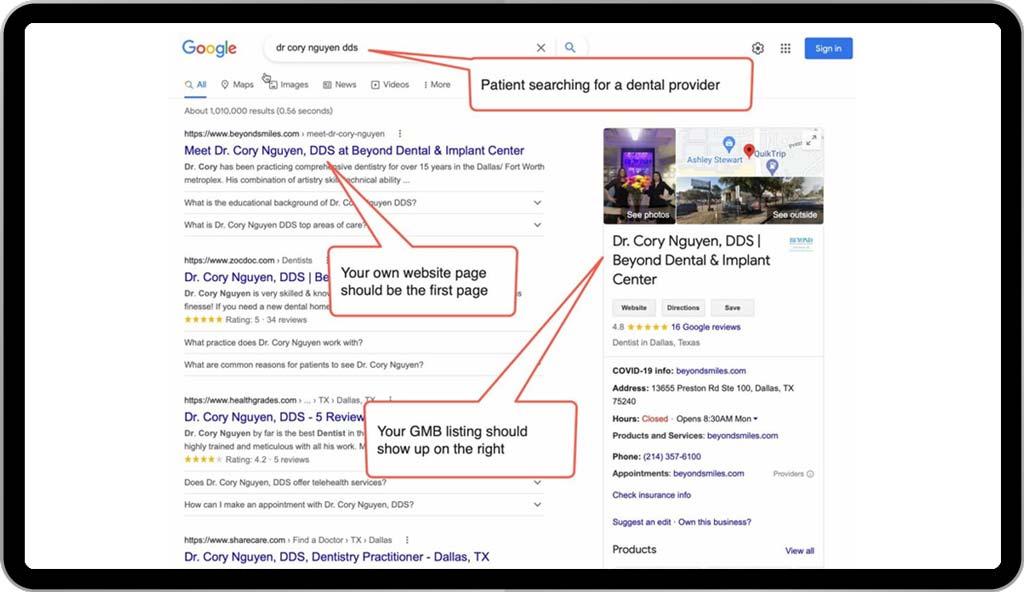
Task: Expand the telehealth services question
Action: (x=363, y=482)
